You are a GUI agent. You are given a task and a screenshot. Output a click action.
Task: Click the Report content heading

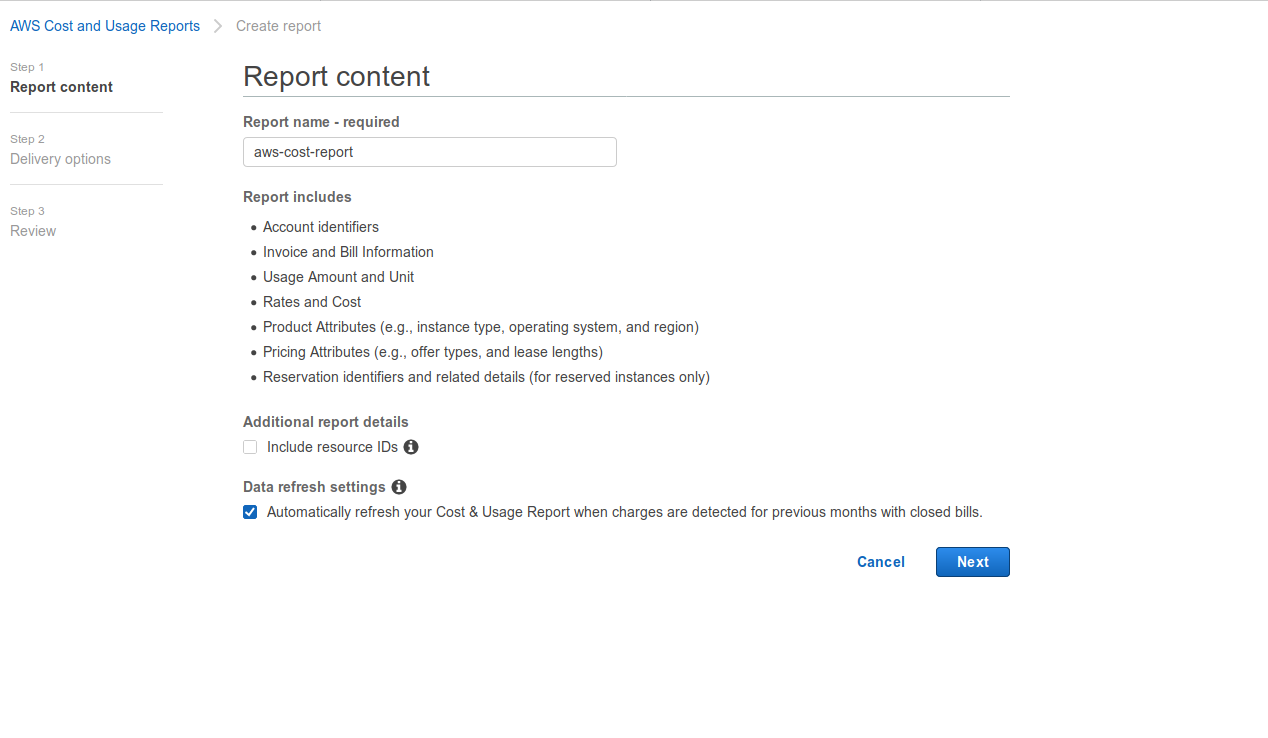[337, 76]
